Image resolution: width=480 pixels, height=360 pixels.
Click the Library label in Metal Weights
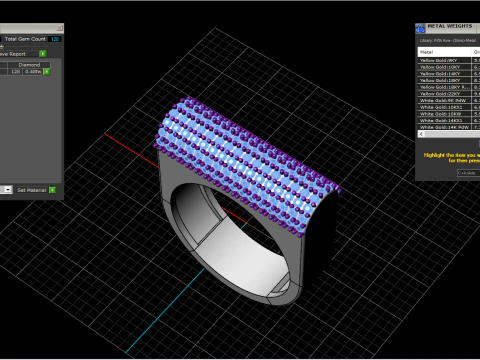[x=448, y=40]
